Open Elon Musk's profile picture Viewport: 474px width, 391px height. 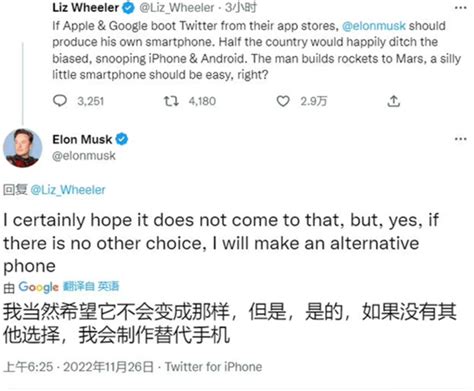23,148
